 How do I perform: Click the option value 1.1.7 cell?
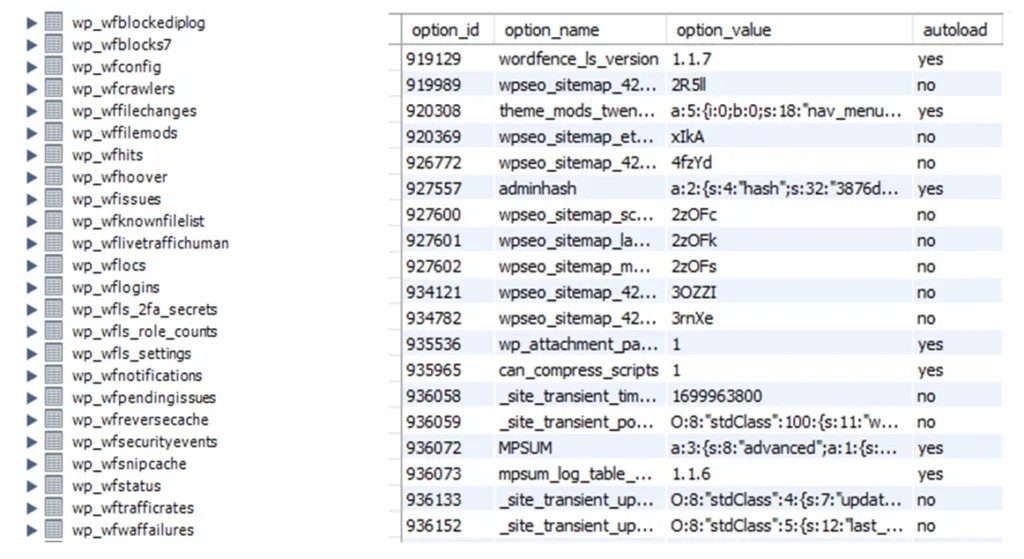pos(788,59)
